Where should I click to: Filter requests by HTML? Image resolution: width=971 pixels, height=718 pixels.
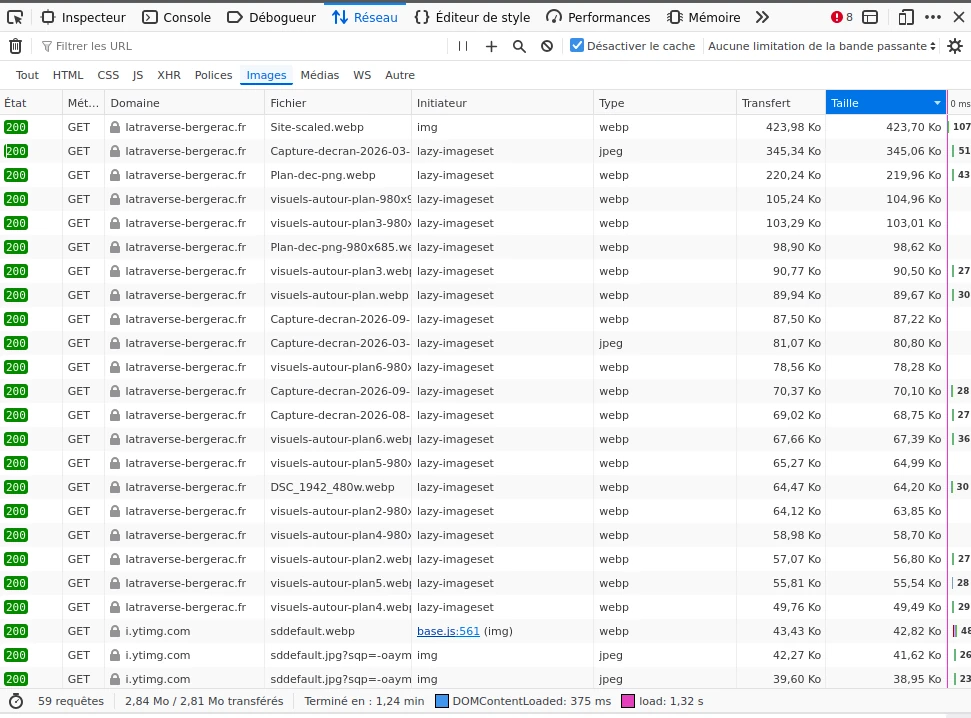point(68,75)
